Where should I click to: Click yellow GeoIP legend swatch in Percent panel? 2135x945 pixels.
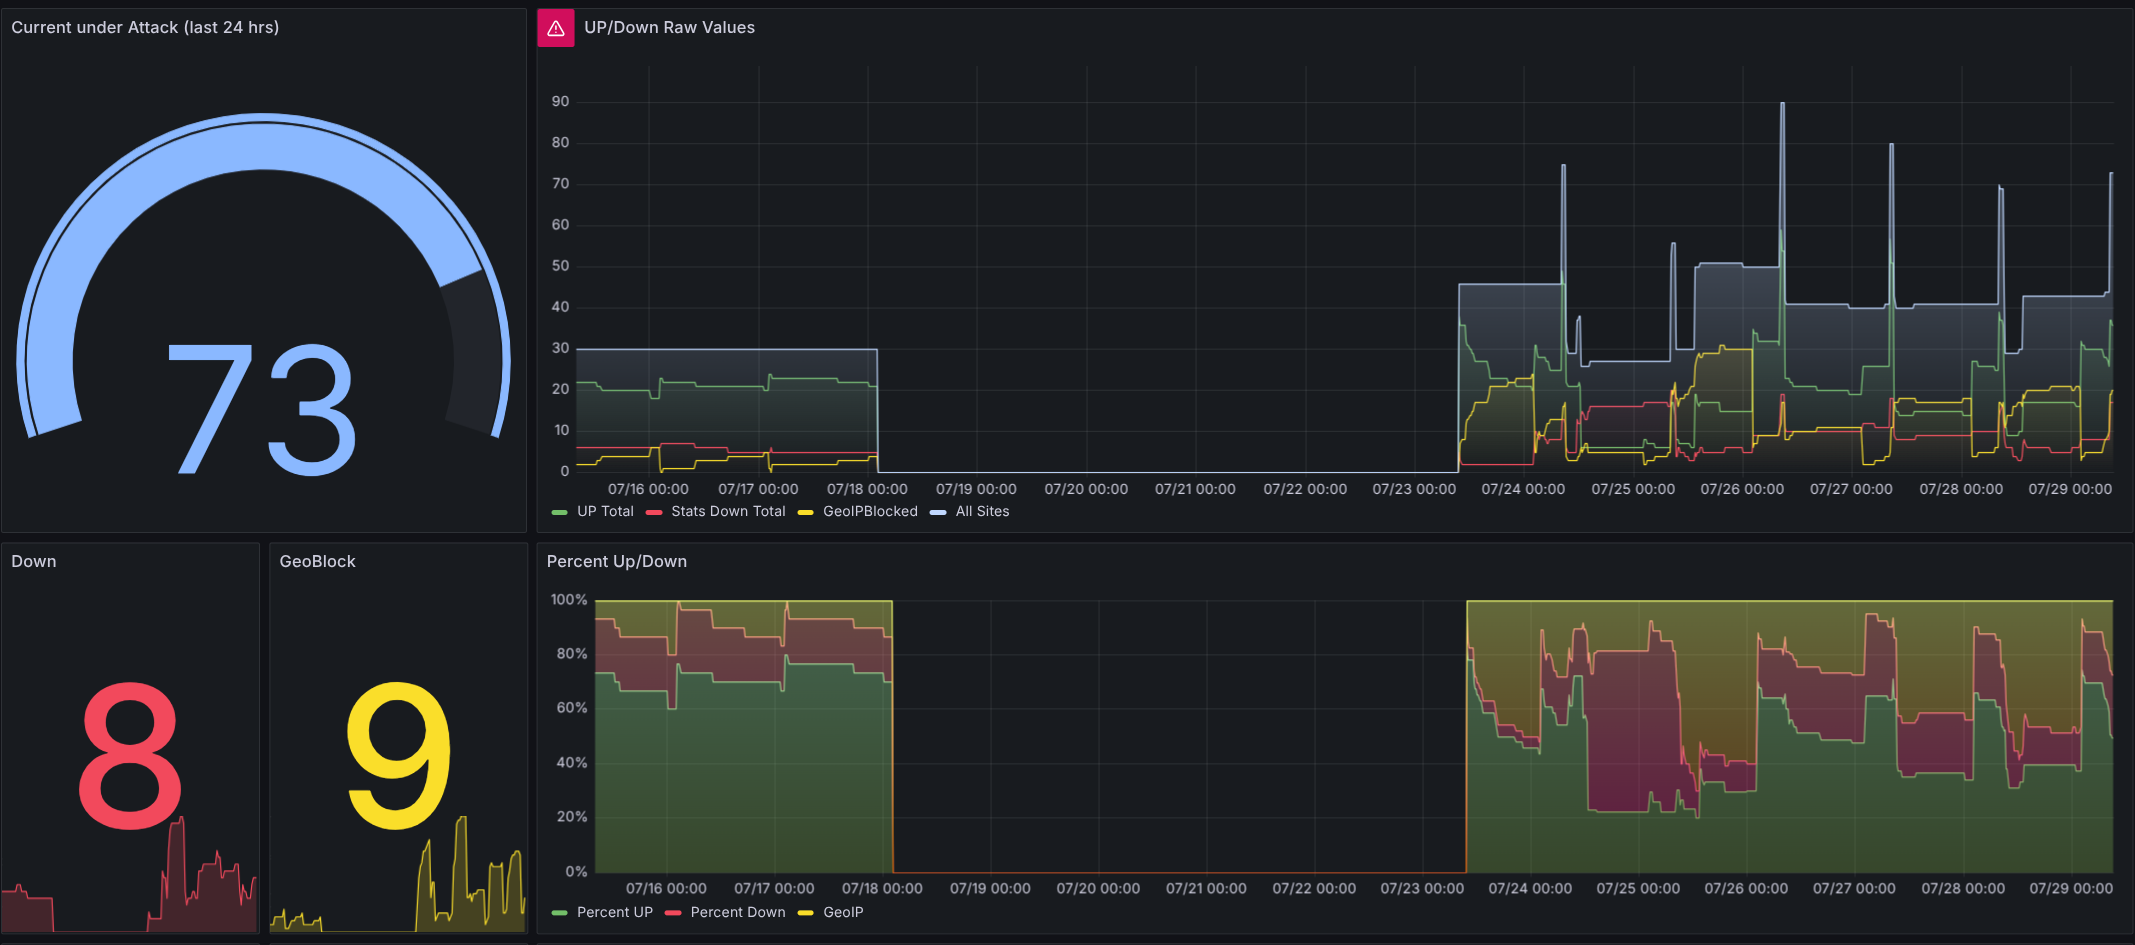tap(805, 913)
